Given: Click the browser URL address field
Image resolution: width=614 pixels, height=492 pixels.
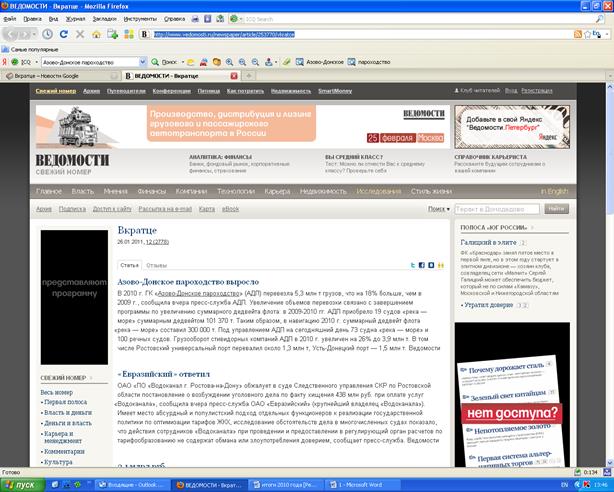Looking at the screenshot, I should tap(362, 34).
